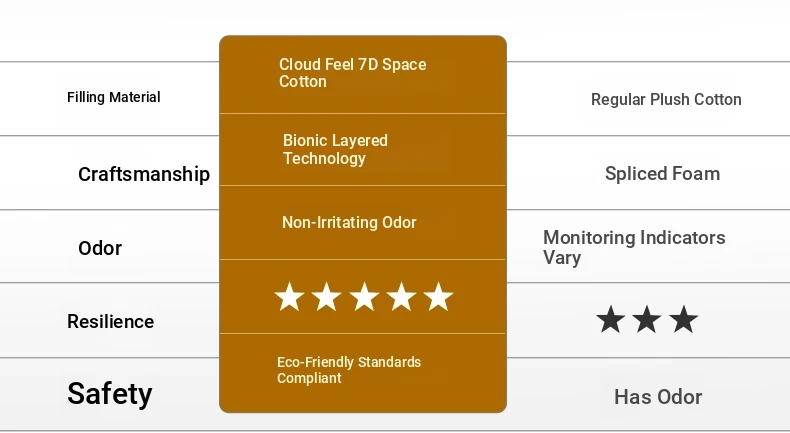This screenshot has width=790, height=433.
Task: Click the second white resilience star
Action: pos(326,297)
